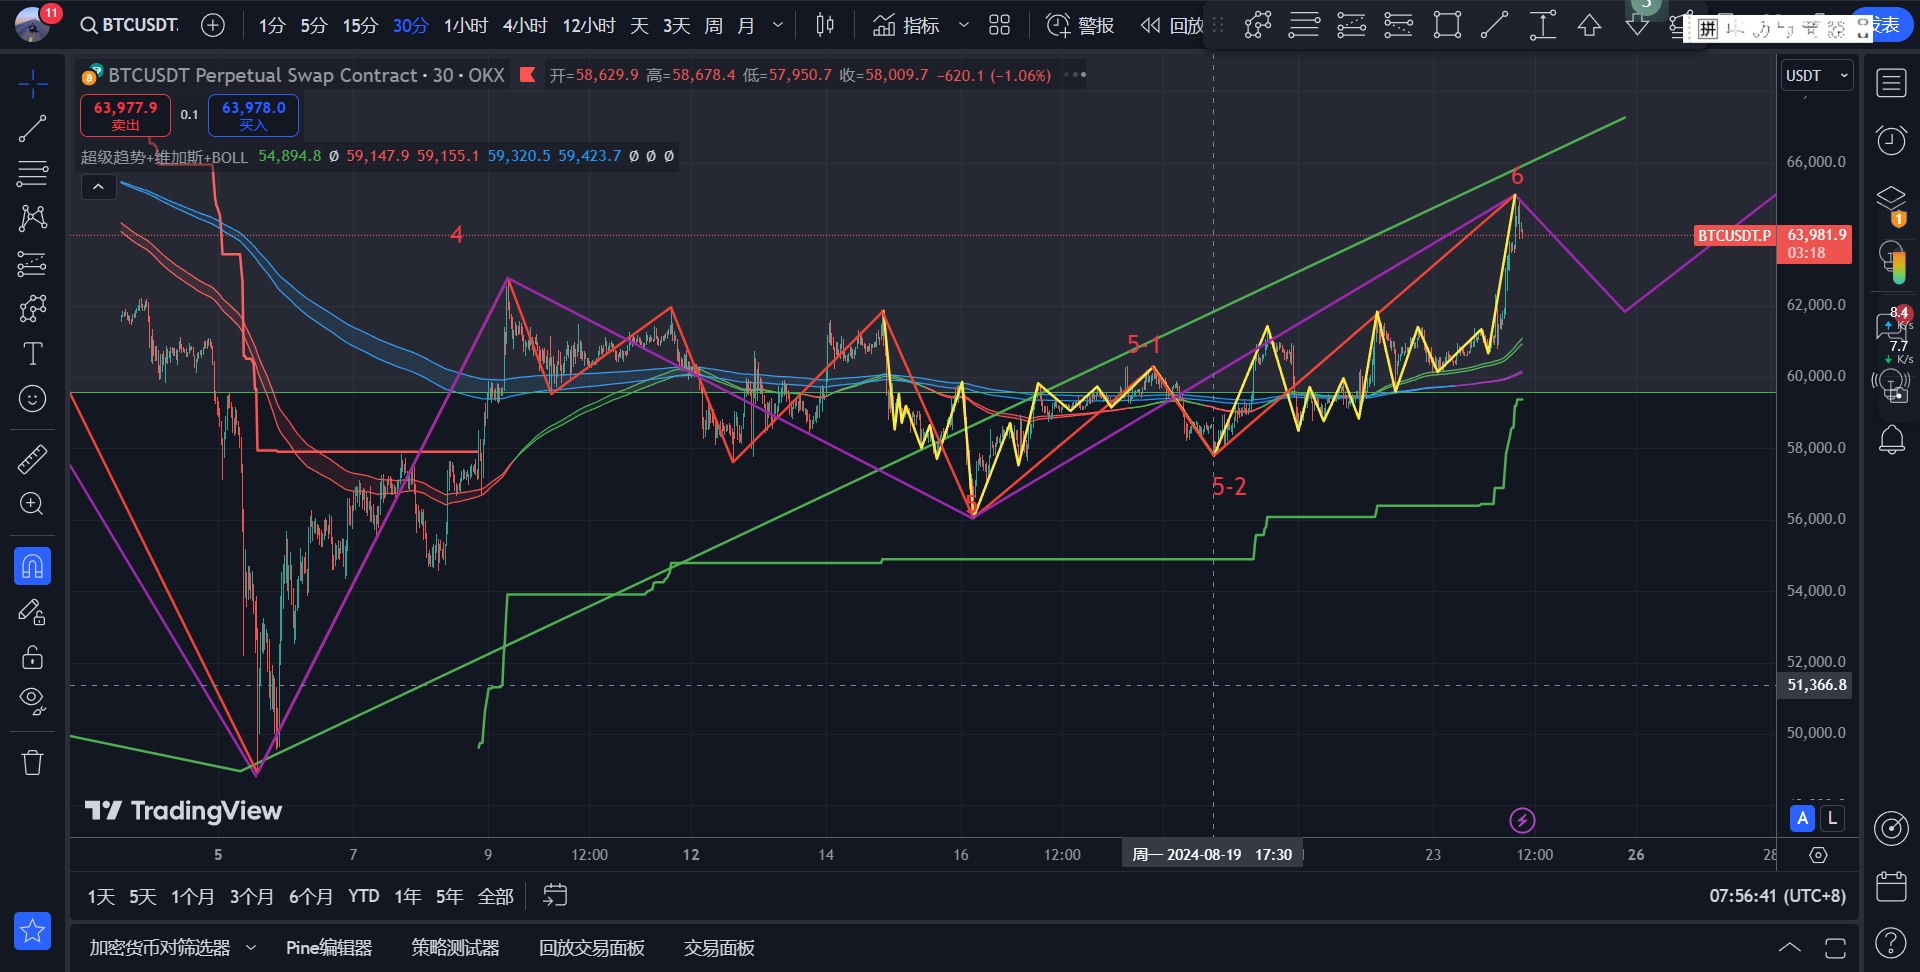Click the lightning event marker
The height and width of the screenshot is (972, 1920).
tap(1522, 821)
